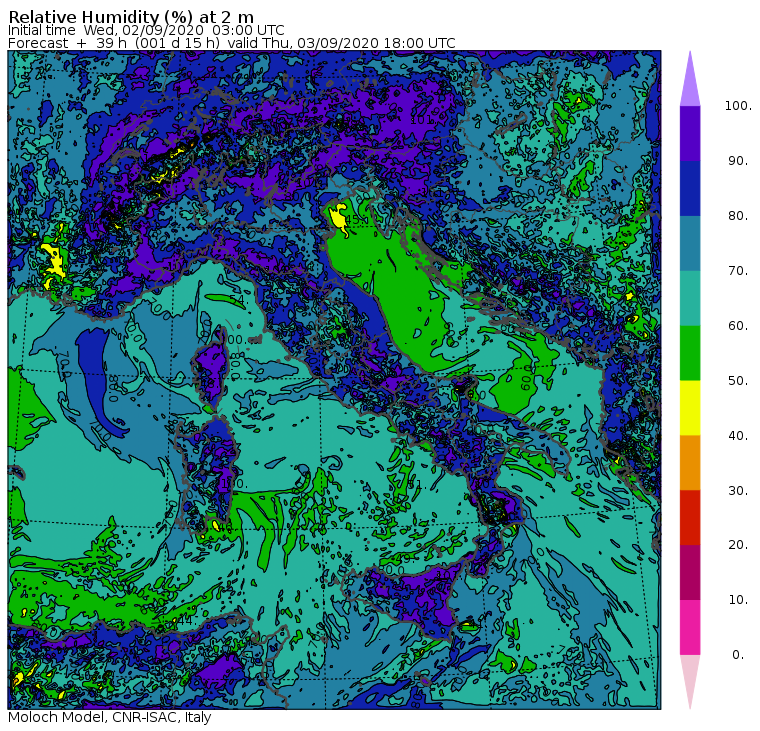Screen dimensions: 760x731
Task: Click the "30." legend value label
Action: [x=738, y=490]
